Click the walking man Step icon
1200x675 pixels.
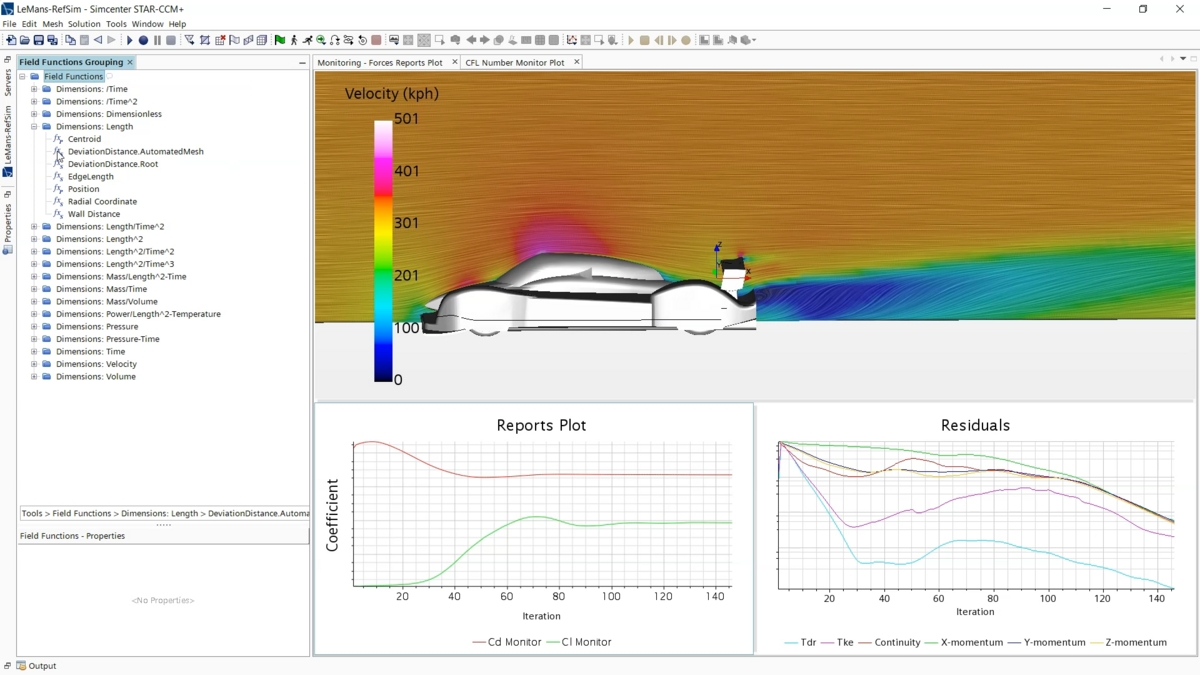tap(293, 40)
